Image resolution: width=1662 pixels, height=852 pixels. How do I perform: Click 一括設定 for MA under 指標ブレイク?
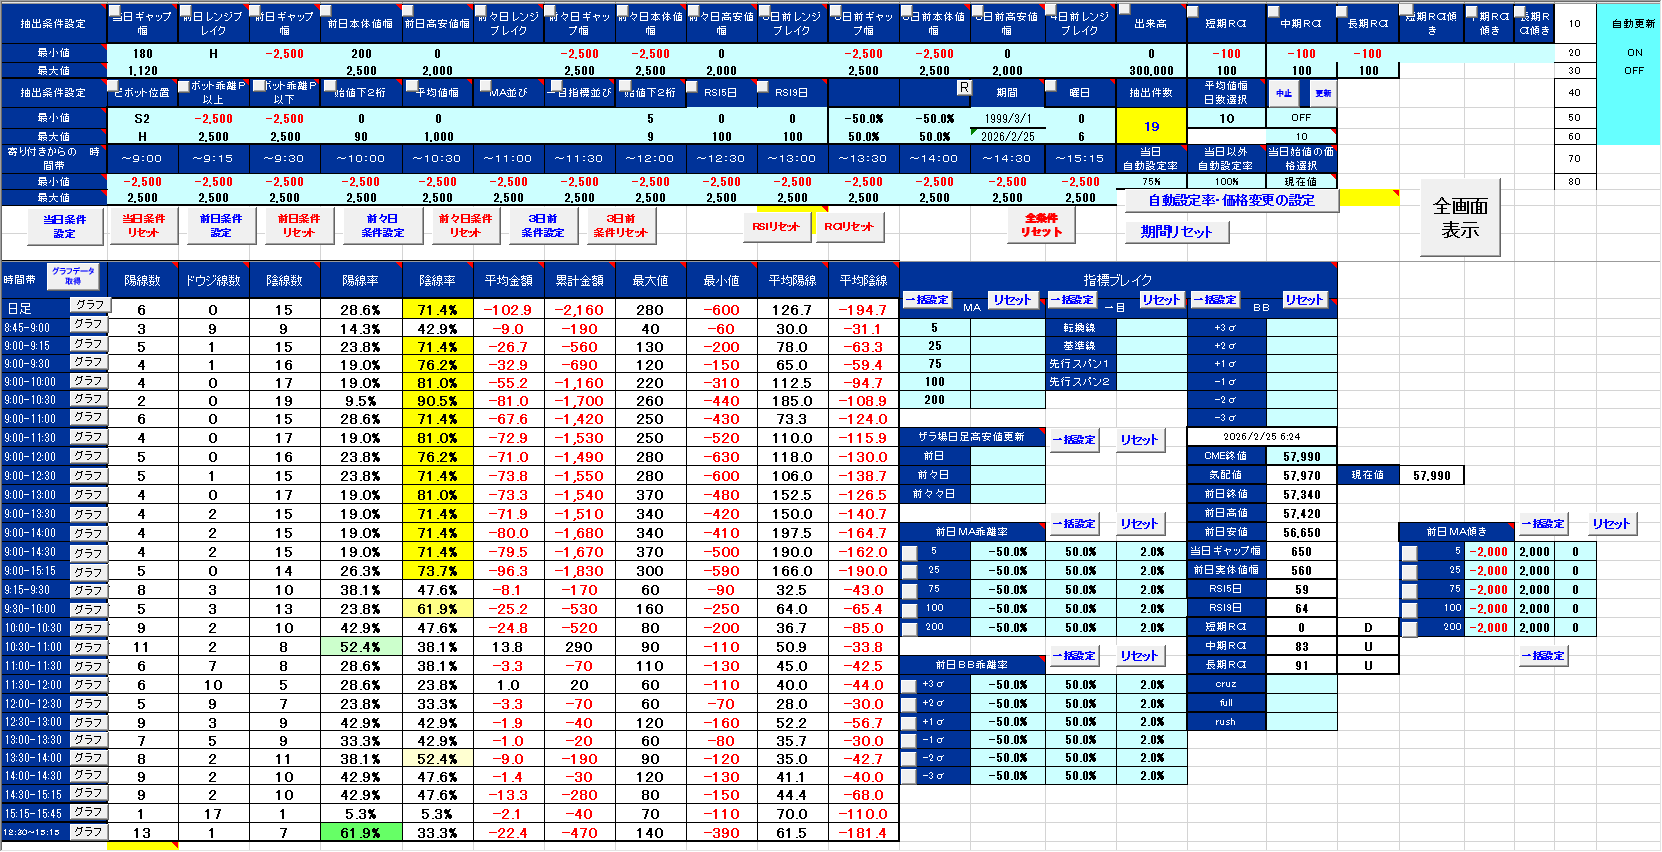coord(926,300)
